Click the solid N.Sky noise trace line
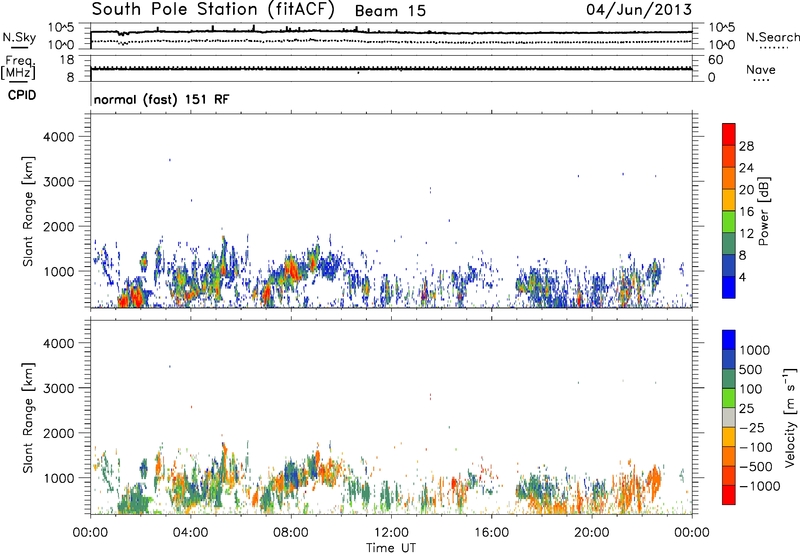 pos(391,32)
